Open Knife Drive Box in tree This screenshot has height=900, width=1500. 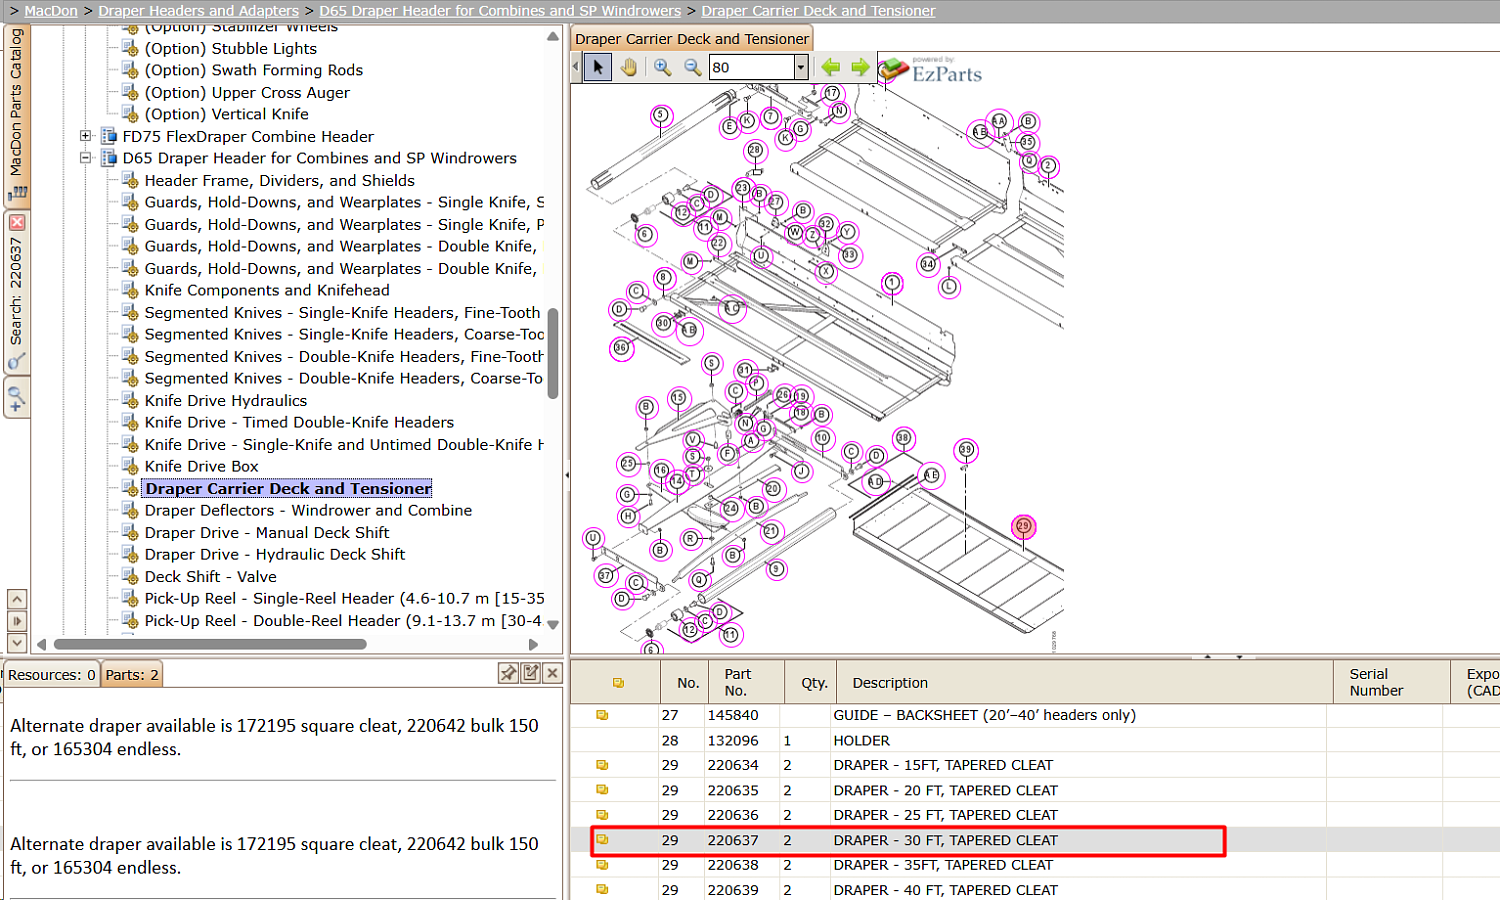click(201, 466)
